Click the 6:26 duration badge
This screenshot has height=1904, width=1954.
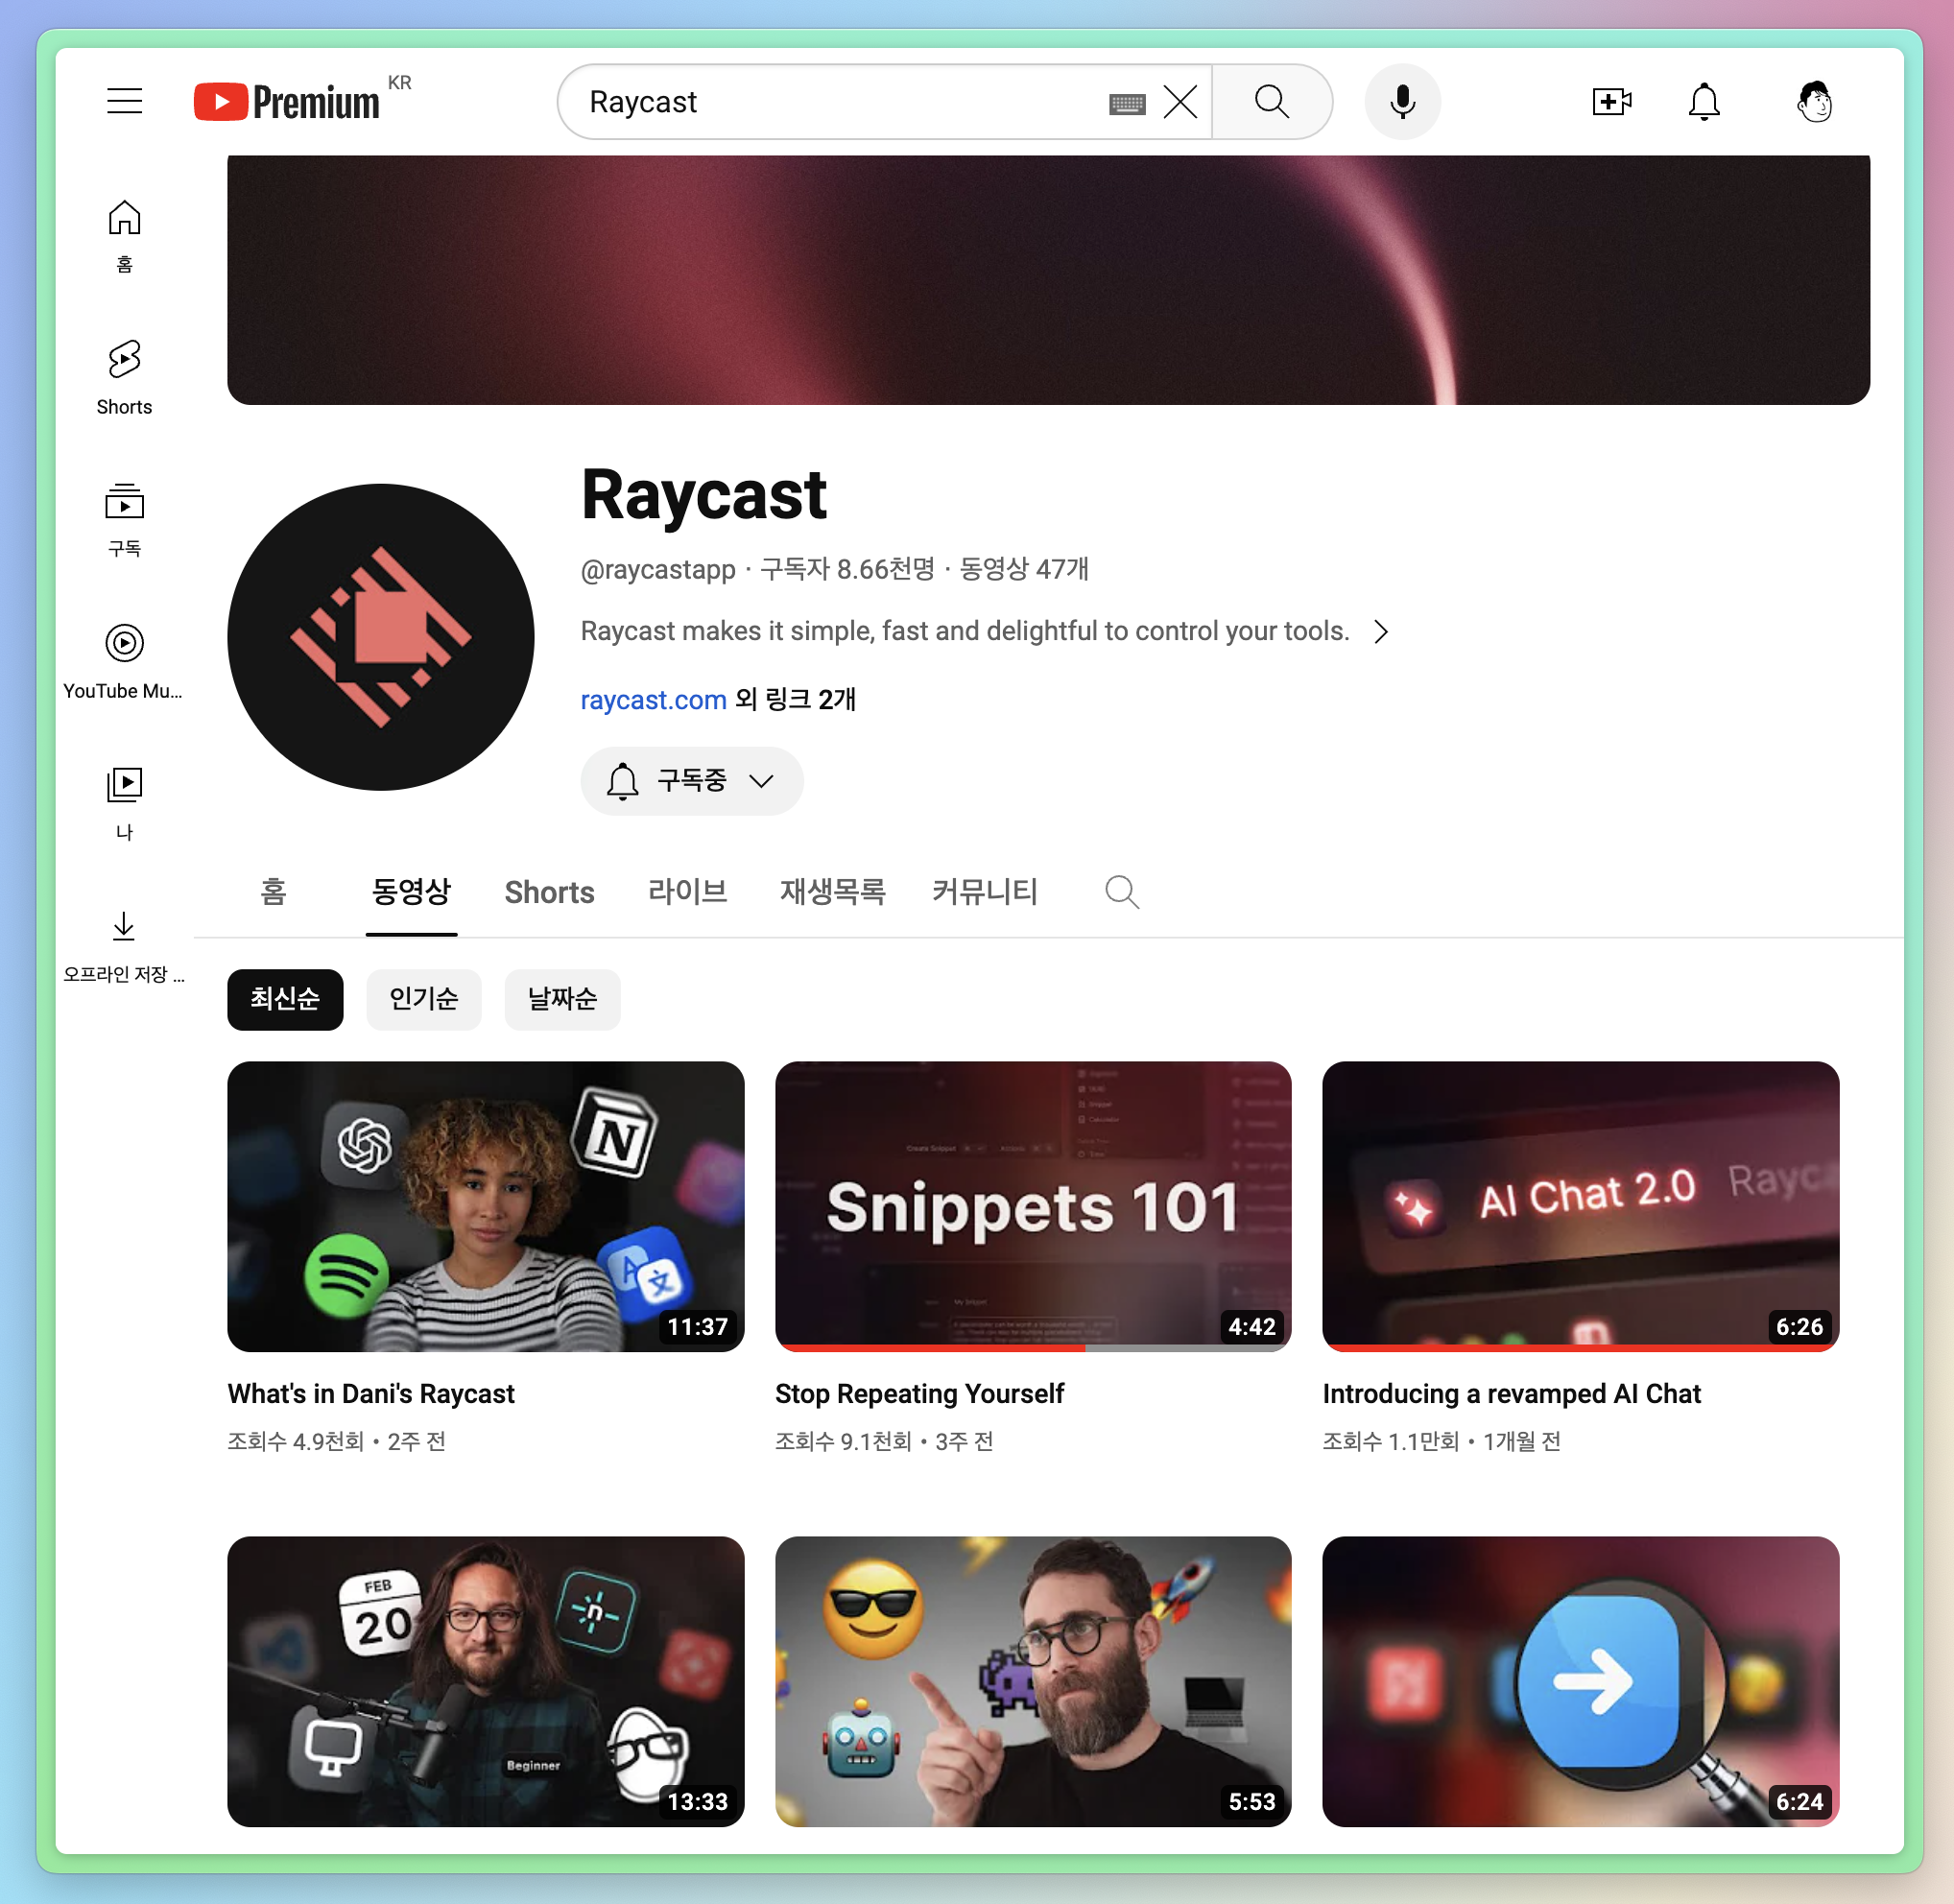[1799, 1327]
